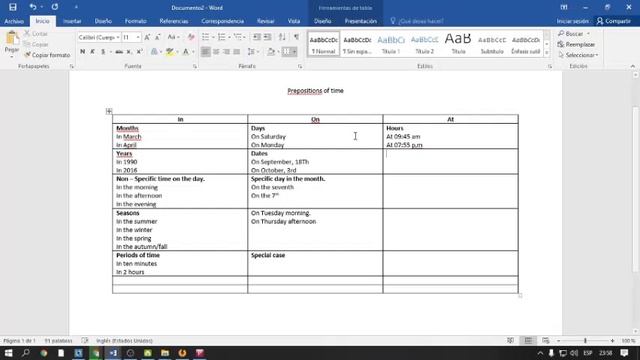Screen dimensions: 640x360
Task: Open the font name dropdown Calibri
Action: click(x=118, y=38)
